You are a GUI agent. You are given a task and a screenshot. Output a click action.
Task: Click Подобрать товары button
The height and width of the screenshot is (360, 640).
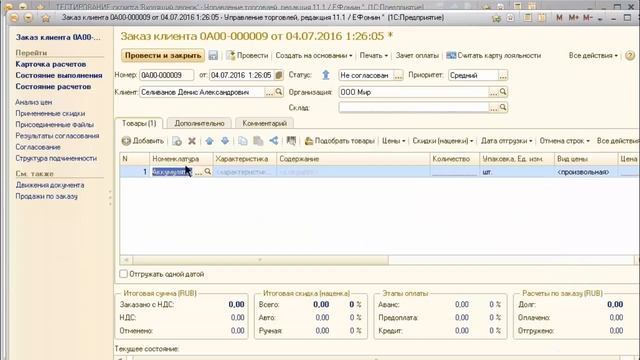click(x=340, y=141)
